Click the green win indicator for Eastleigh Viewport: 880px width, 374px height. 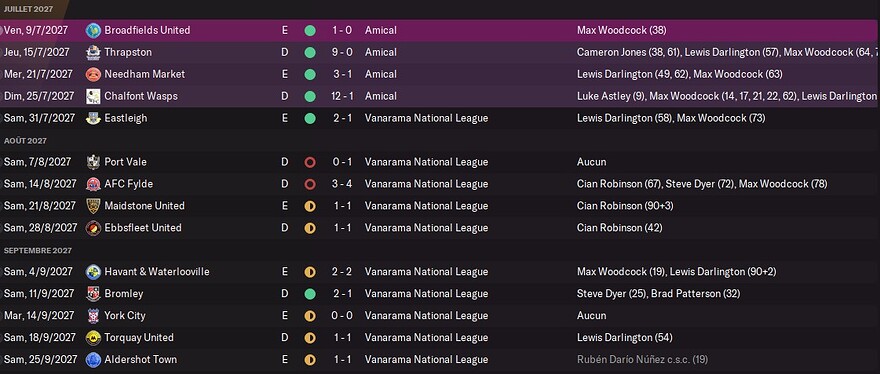(x=310, y=118)
